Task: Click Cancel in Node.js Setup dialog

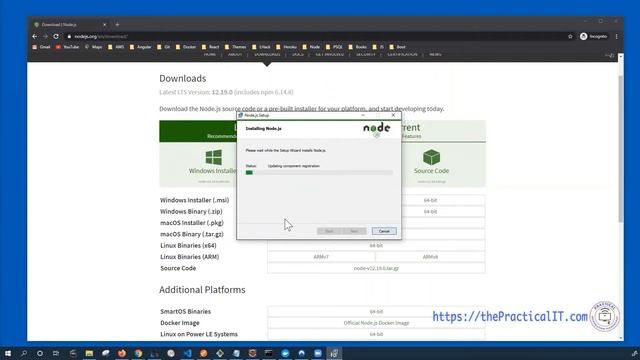Action: [384, 231]
